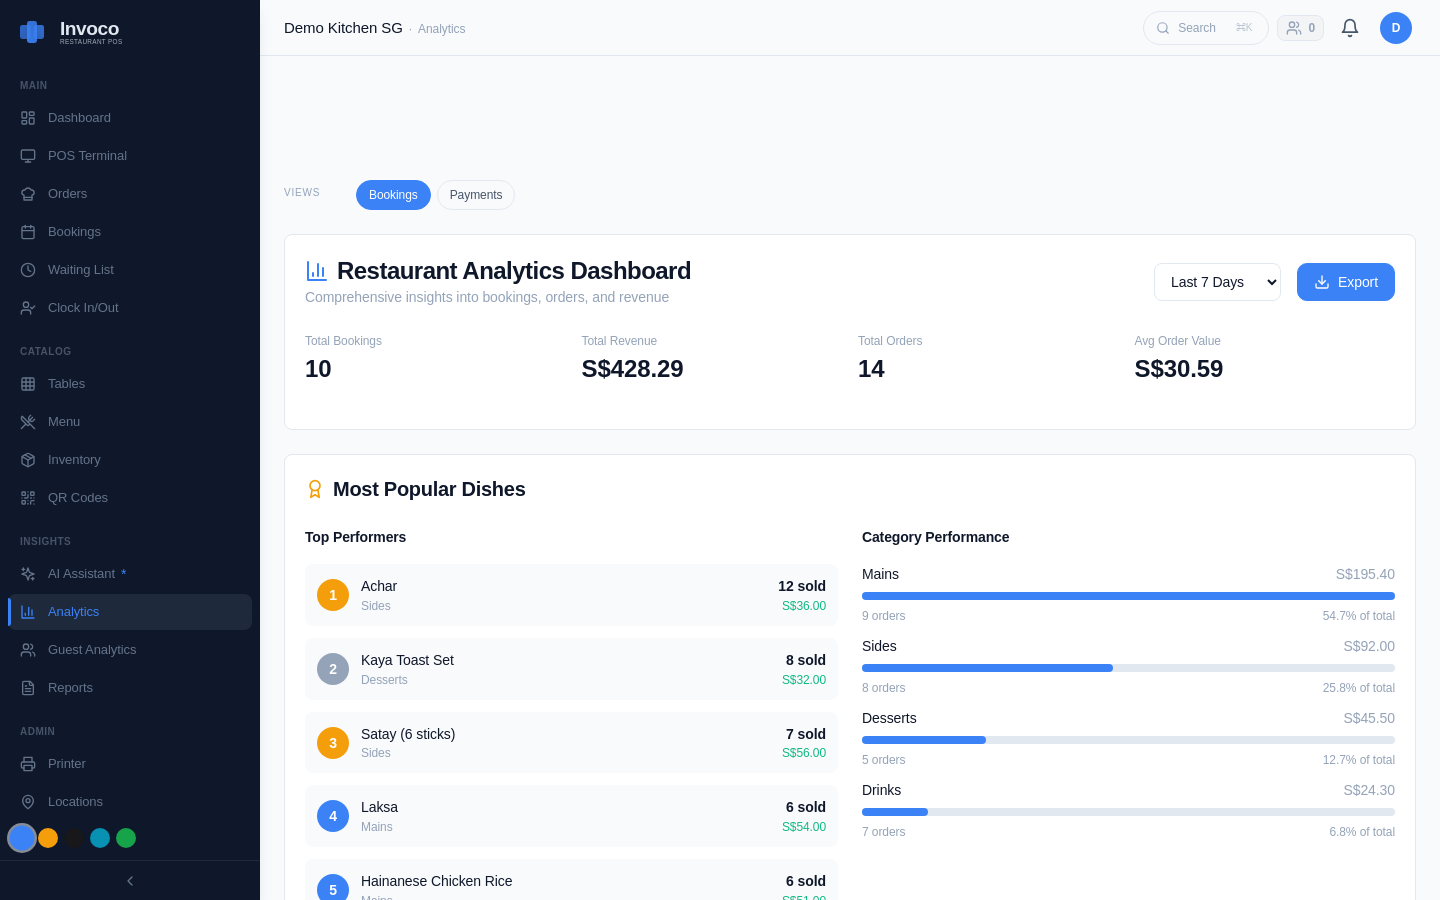Open the Analytics tab in sidebar
This screenshot has width=1440, height=900.
pyautogui.click(x=73, y=611)
